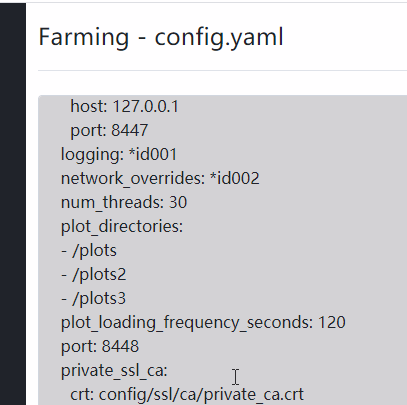Click the 127.0.0.1 address value
This screenshot has width=407, height=405.
coord(146,107)
